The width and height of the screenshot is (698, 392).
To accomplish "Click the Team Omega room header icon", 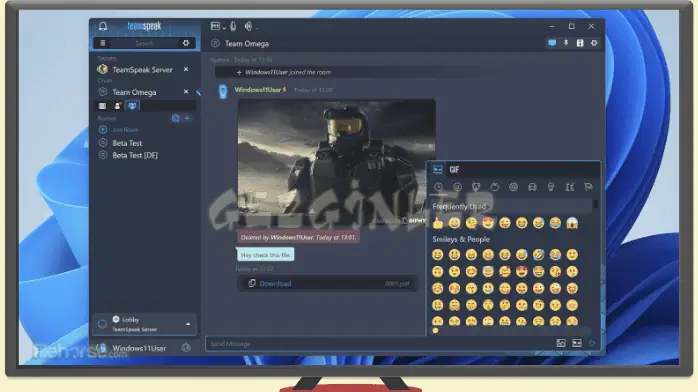I will [215, 43].
